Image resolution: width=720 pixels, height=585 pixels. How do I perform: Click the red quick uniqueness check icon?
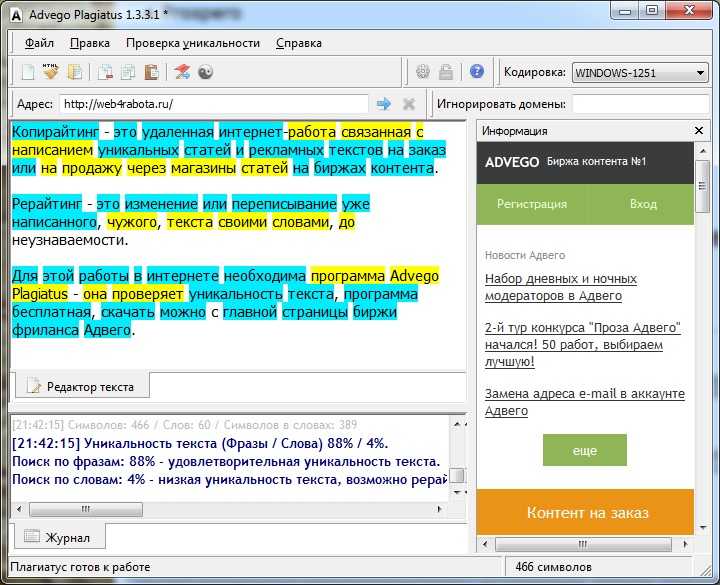182,72
